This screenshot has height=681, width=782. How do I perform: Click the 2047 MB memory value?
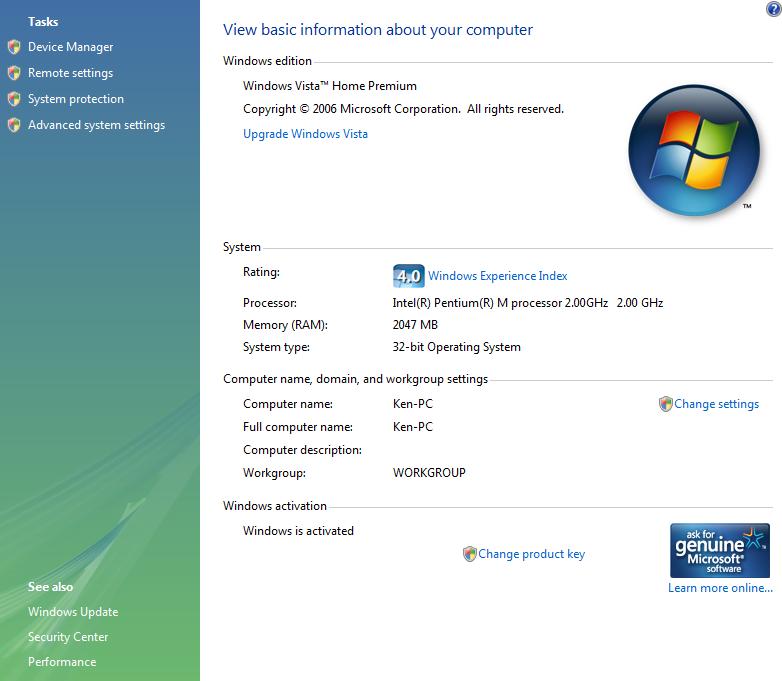coord(415,325)
